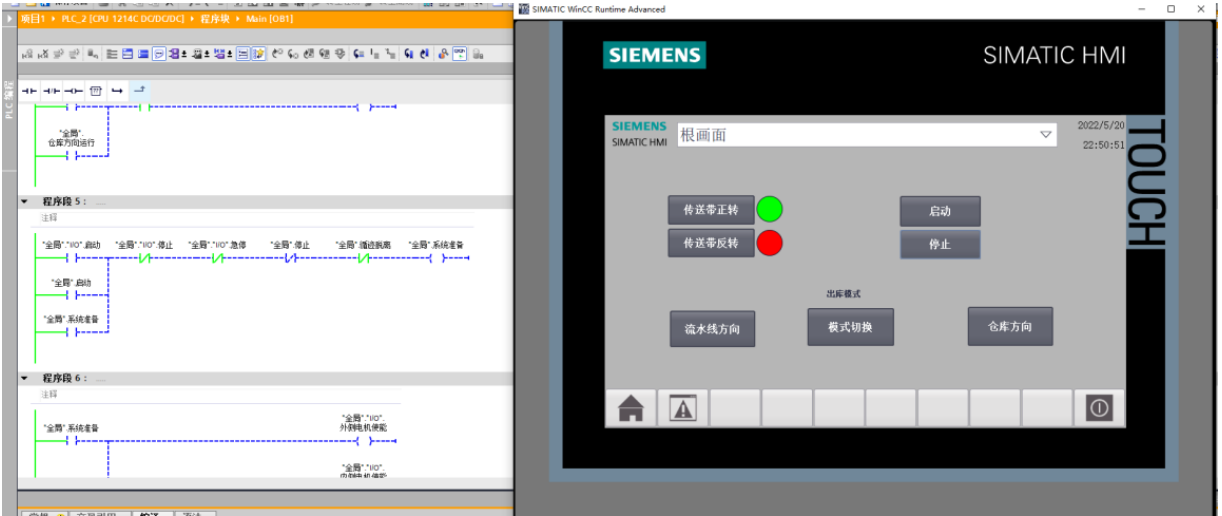Click the 出库模式 label text
1222x516 pixels.
pos(843,294)
